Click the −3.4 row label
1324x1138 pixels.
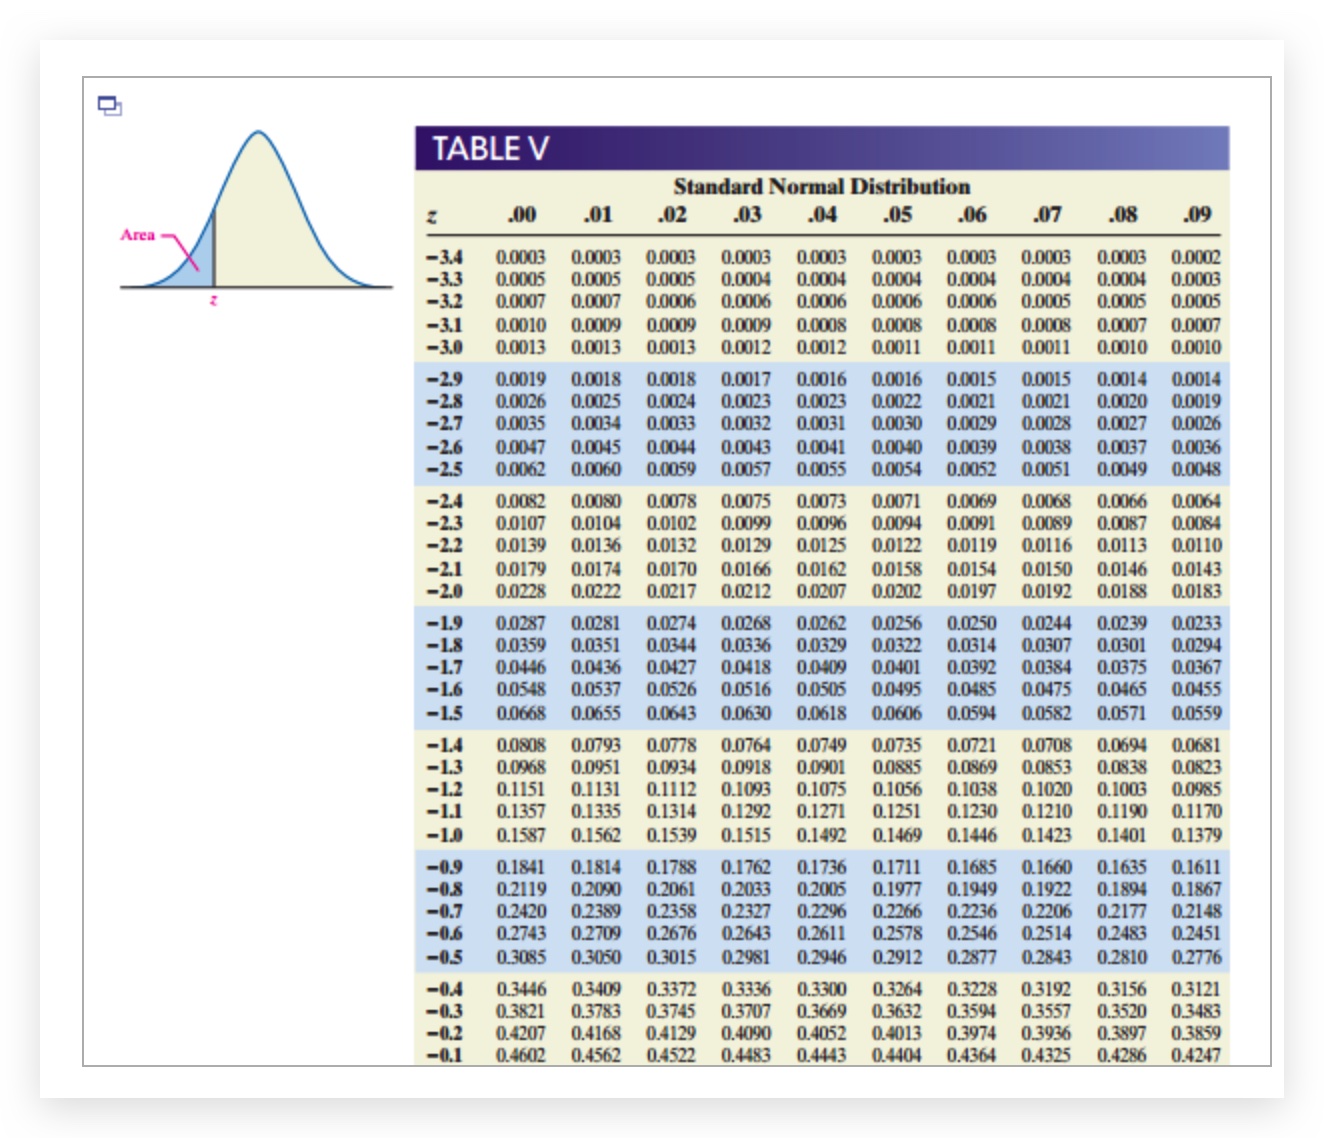[x=444, y=257]
